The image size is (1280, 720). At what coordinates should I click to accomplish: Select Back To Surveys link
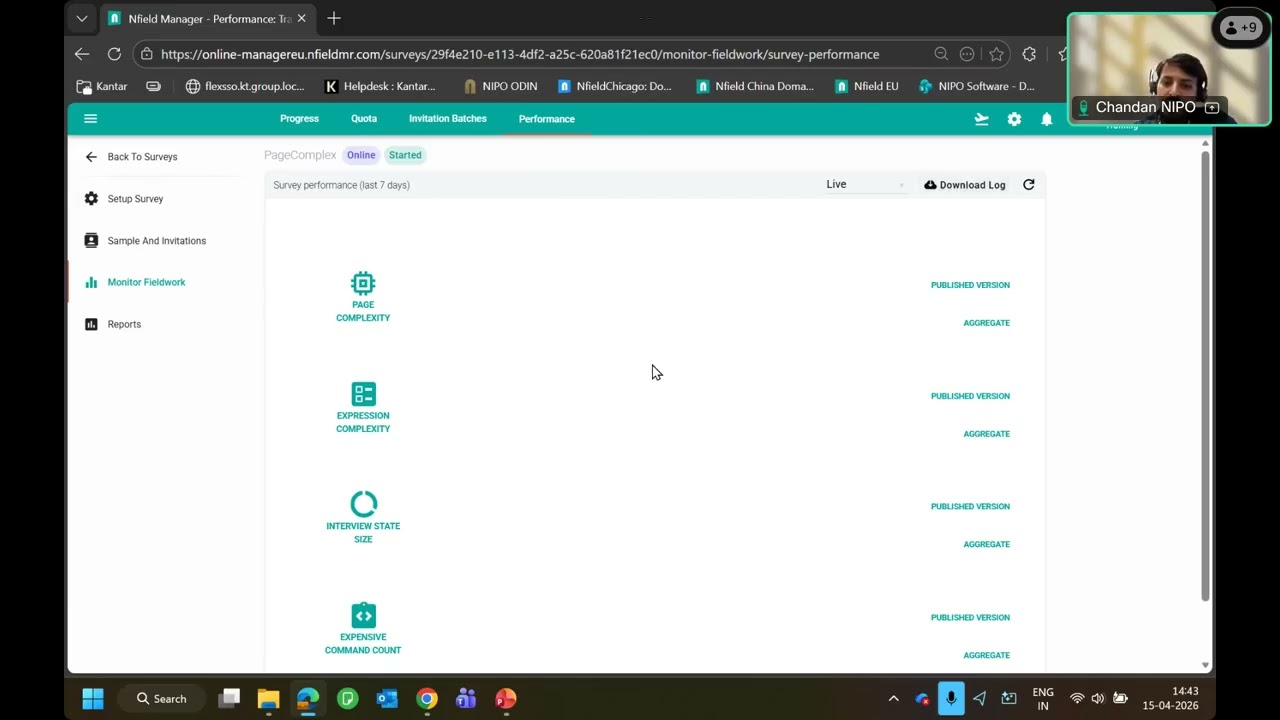pyautogui.click(x=142, y=156)
